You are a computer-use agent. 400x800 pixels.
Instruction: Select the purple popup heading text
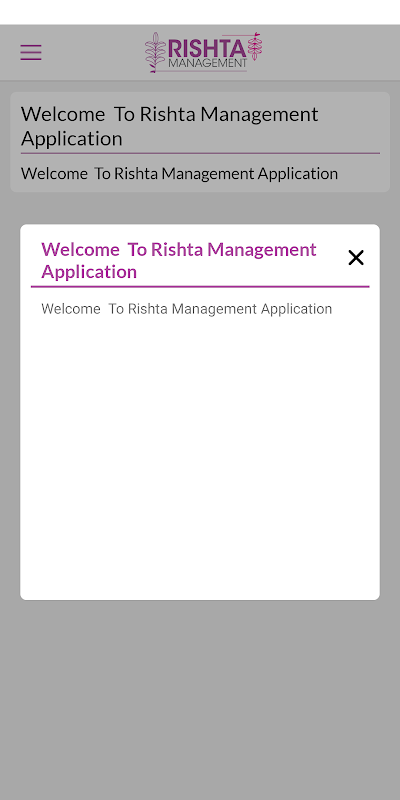coord(179,260)
